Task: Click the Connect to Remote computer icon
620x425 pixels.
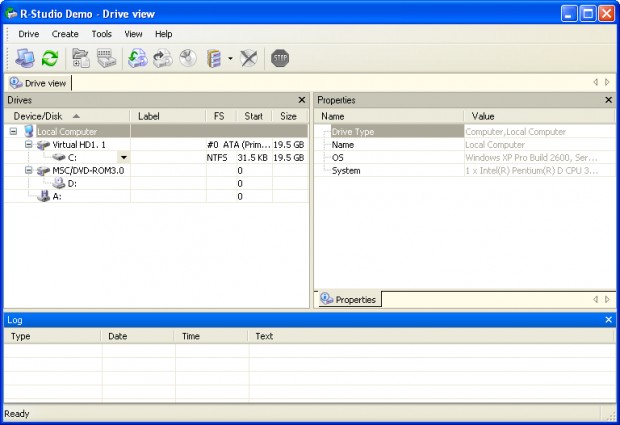Action: [x=25, y=59]
